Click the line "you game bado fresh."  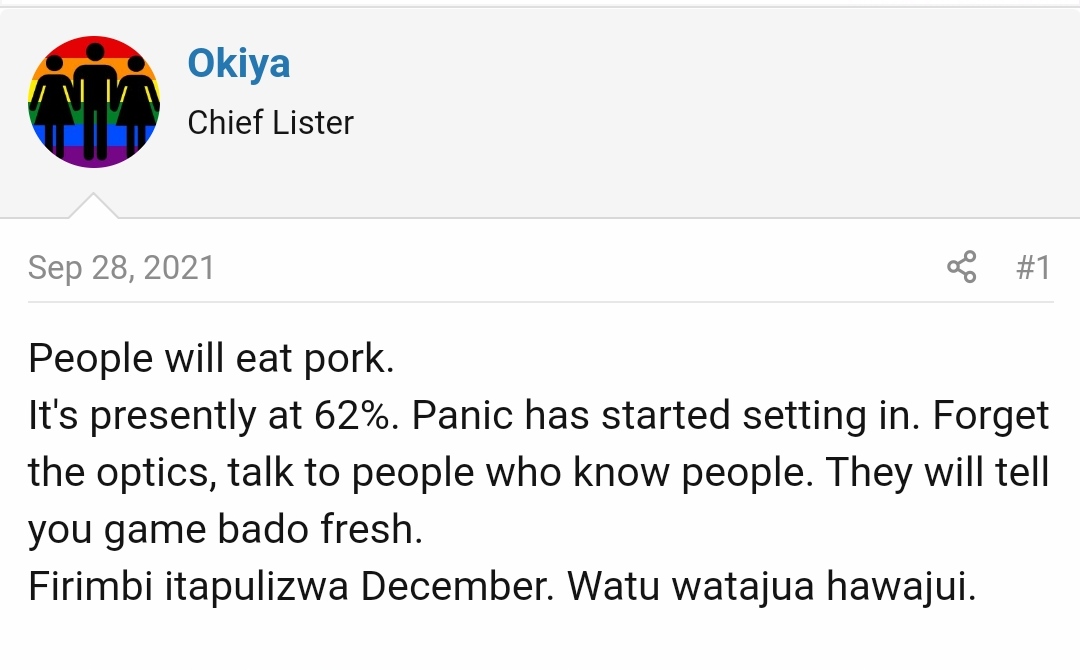tap(225, 530)
